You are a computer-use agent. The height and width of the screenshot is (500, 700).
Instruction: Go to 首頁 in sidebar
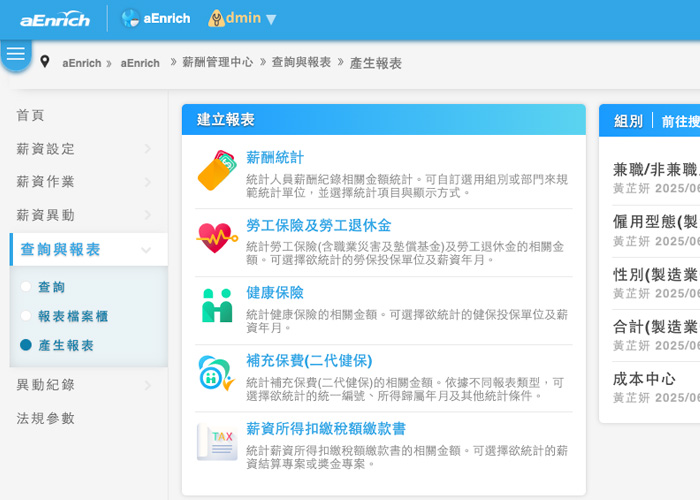(30, 115)
